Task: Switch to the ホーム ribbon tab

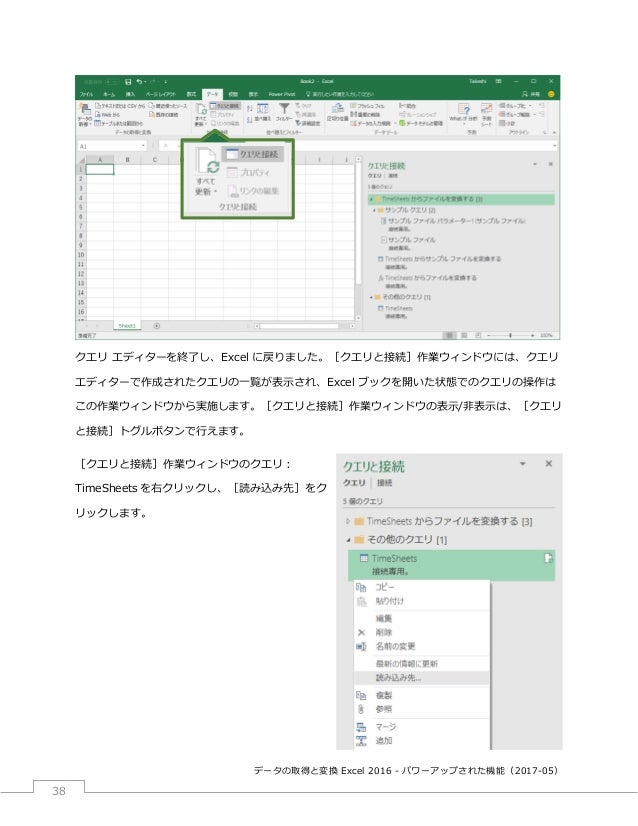Action: (109, 94)
